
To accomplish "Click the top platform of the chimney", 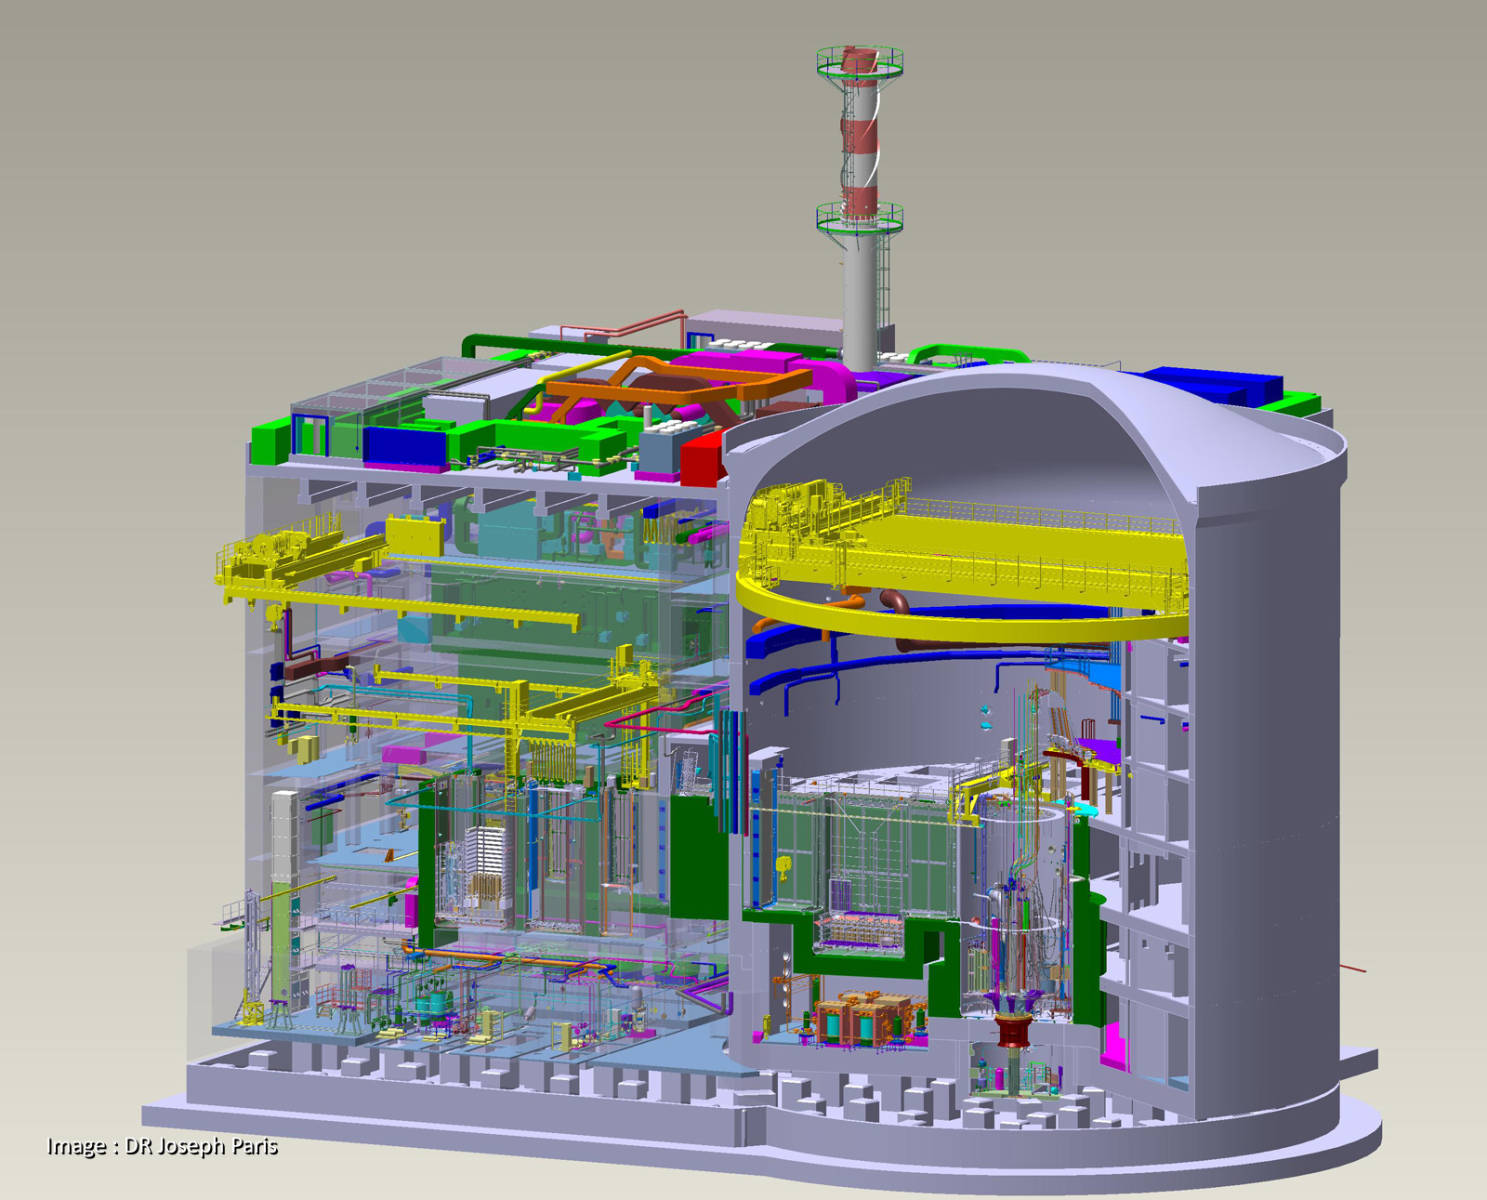I will (x=860, y=62).
